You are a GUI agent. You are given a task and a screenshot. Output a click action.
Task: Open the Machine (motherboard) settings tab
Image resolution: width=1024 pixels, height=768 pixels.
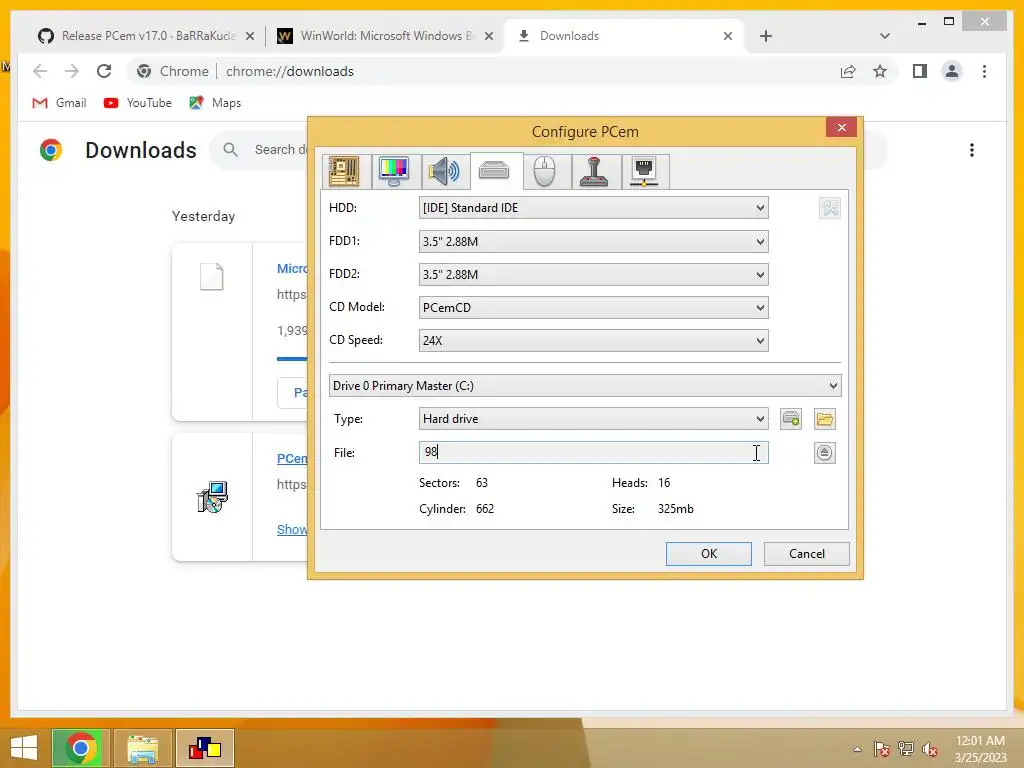pos(345,172)
